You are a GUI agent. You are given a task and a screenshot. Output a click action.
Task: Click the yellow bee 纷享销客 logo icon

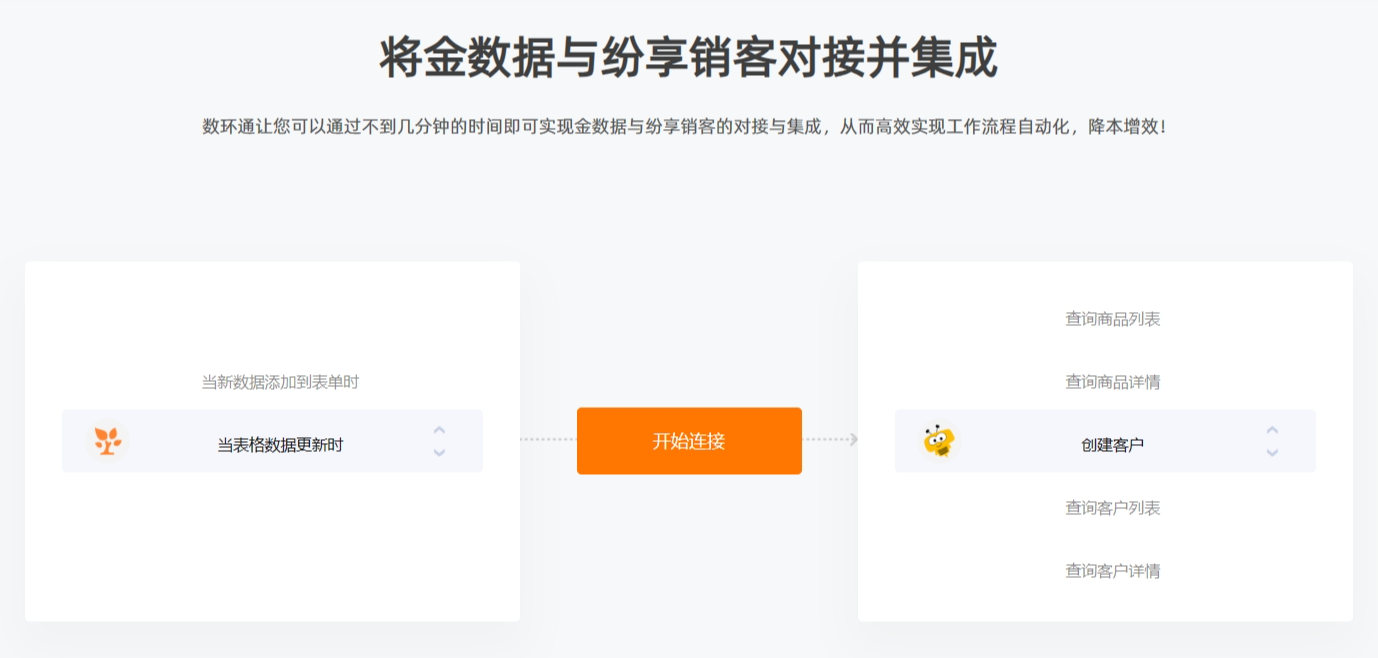click(x=939, y=441)
